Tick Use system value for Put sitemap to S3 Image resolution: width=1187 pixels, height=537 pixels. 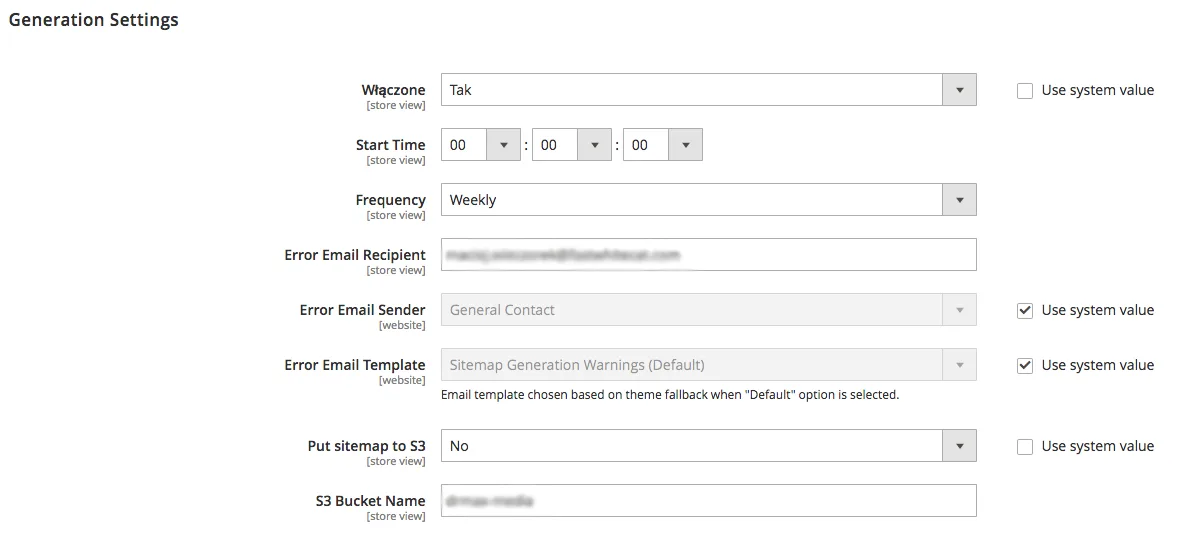(1025, 447)
